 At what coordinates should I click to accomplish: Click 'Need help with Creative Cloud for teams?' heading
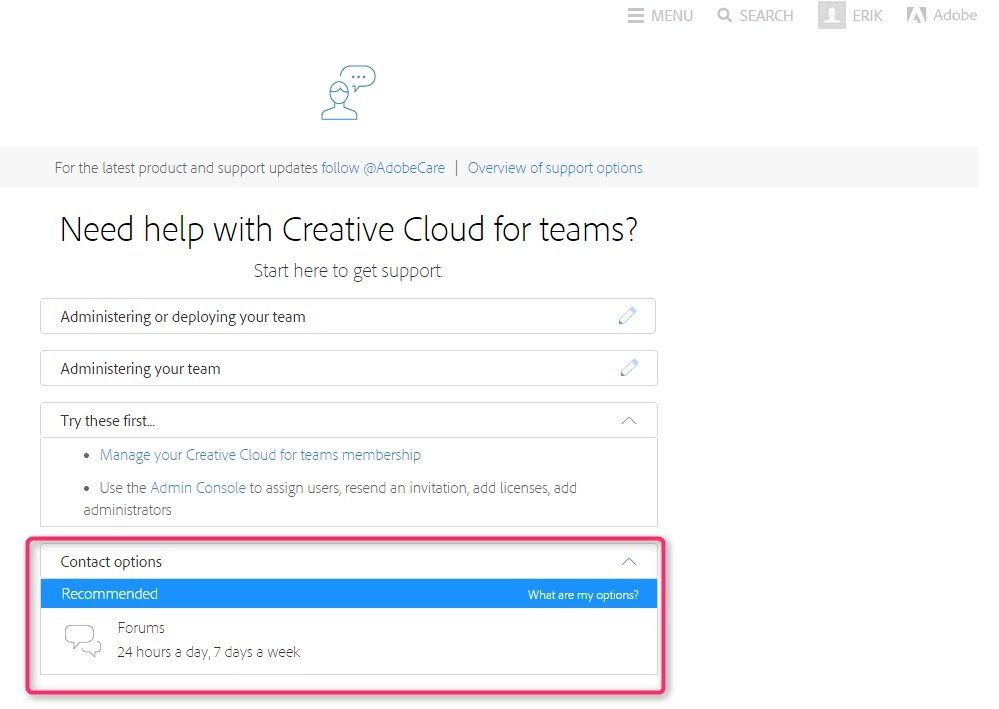pos(349,229)
